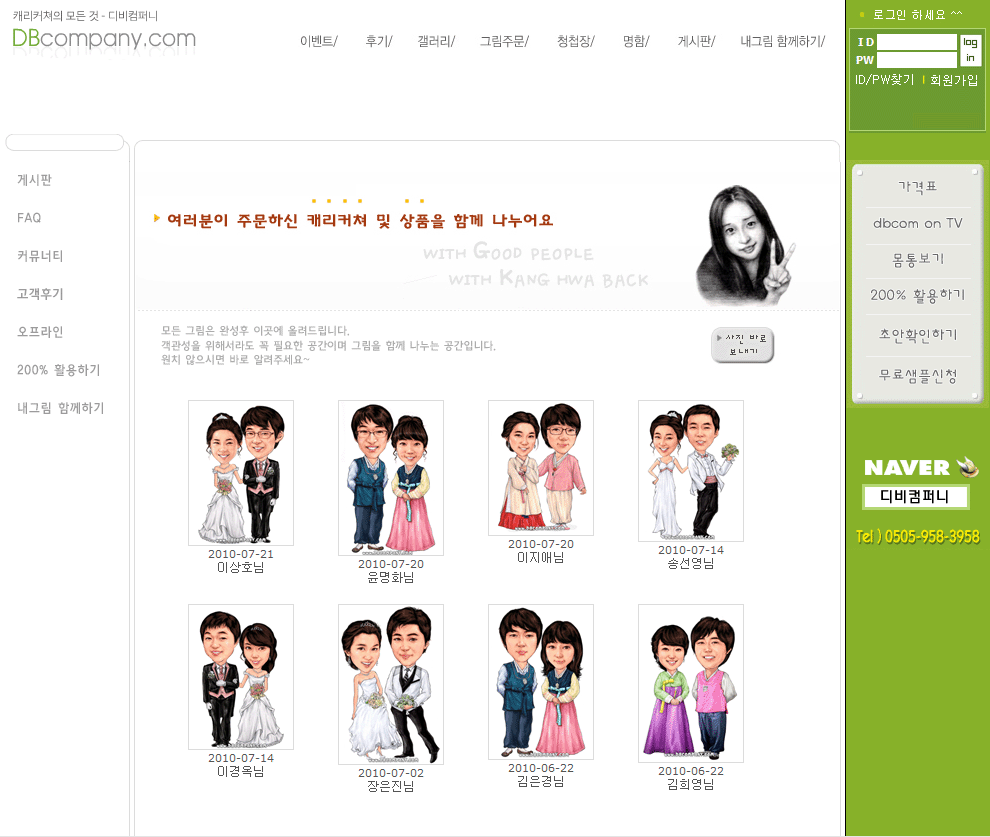Open the 김희영님 caricature thumbnail
Screen dimensions: 990x837
point(691,683)
